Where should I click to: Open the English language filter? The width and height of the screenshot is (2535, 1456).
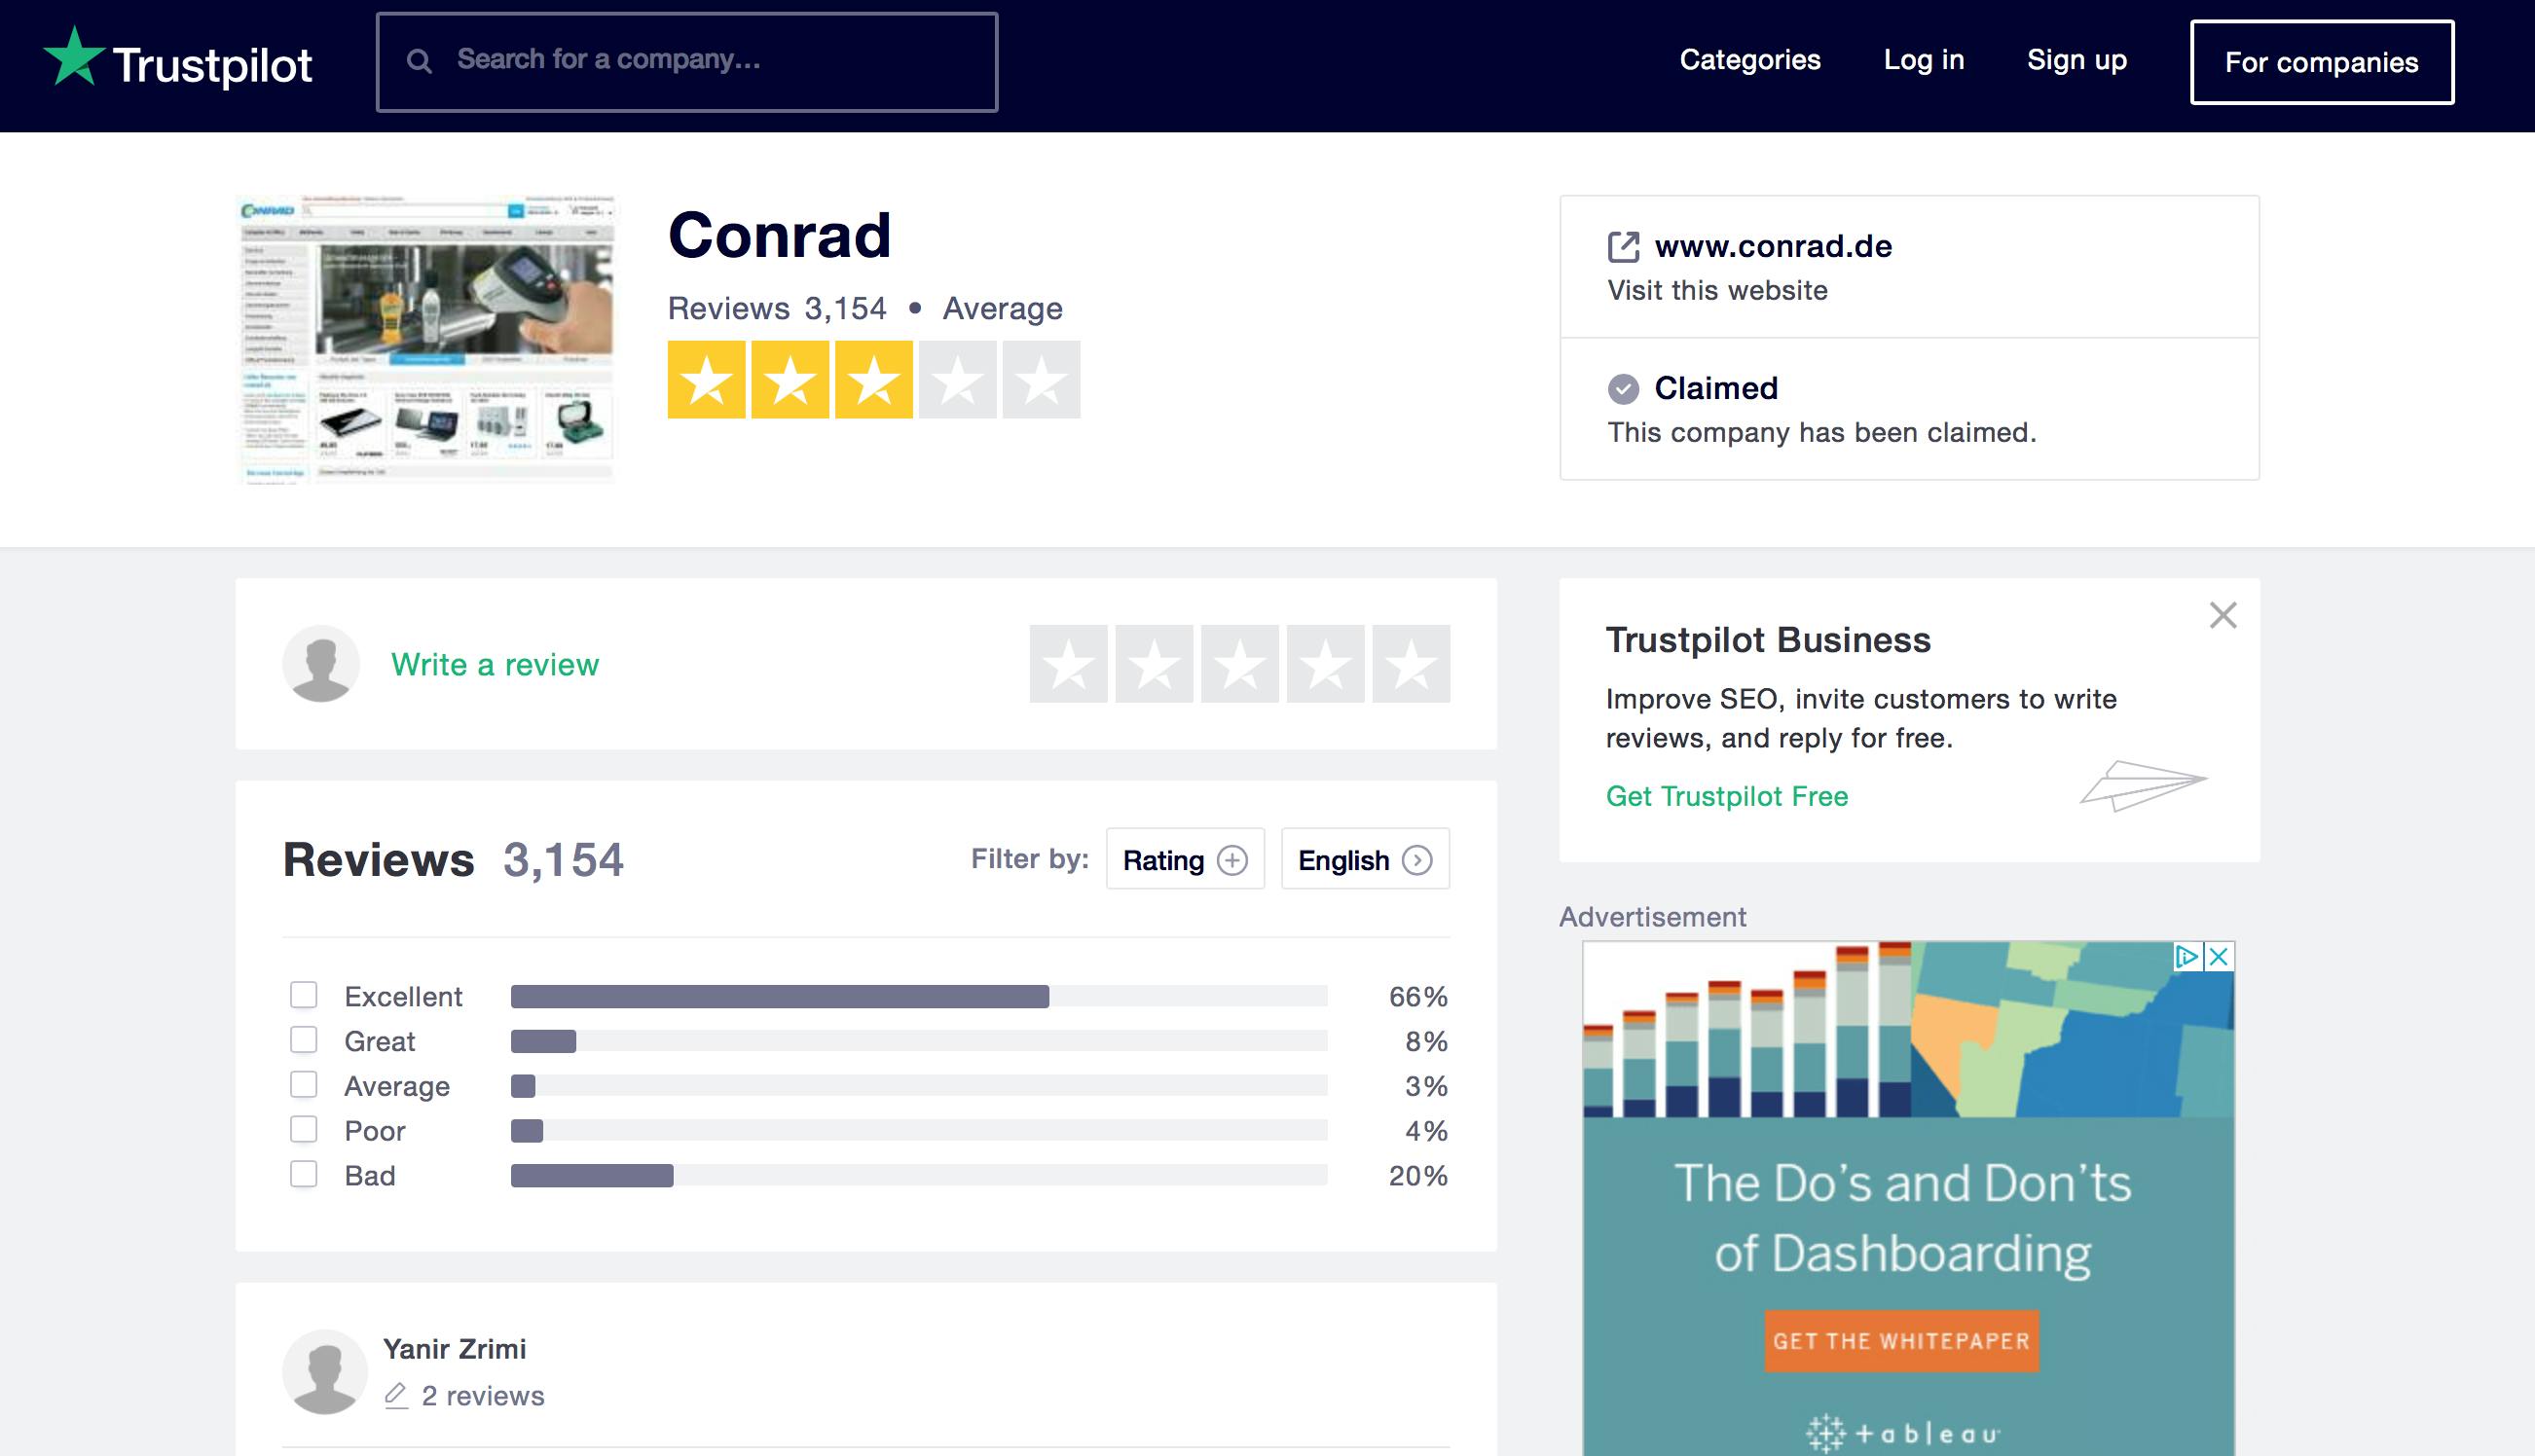[x=1364, y=860]
